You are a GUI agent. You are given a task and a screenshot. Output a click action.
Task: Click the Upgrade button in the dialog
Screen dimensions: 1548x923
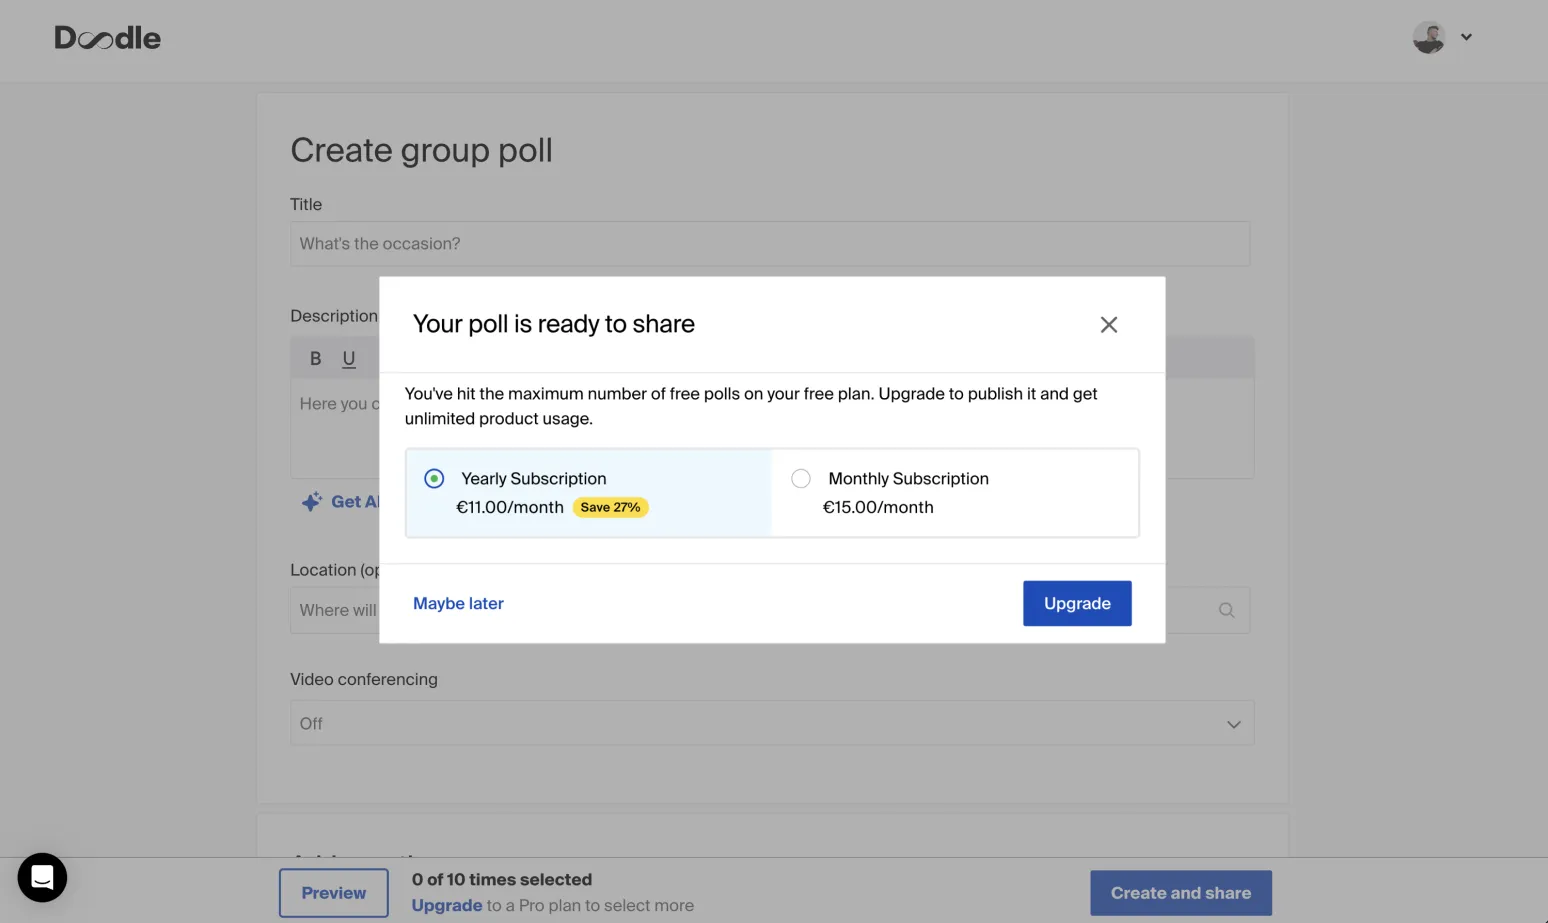click(x=1077, y=603)
